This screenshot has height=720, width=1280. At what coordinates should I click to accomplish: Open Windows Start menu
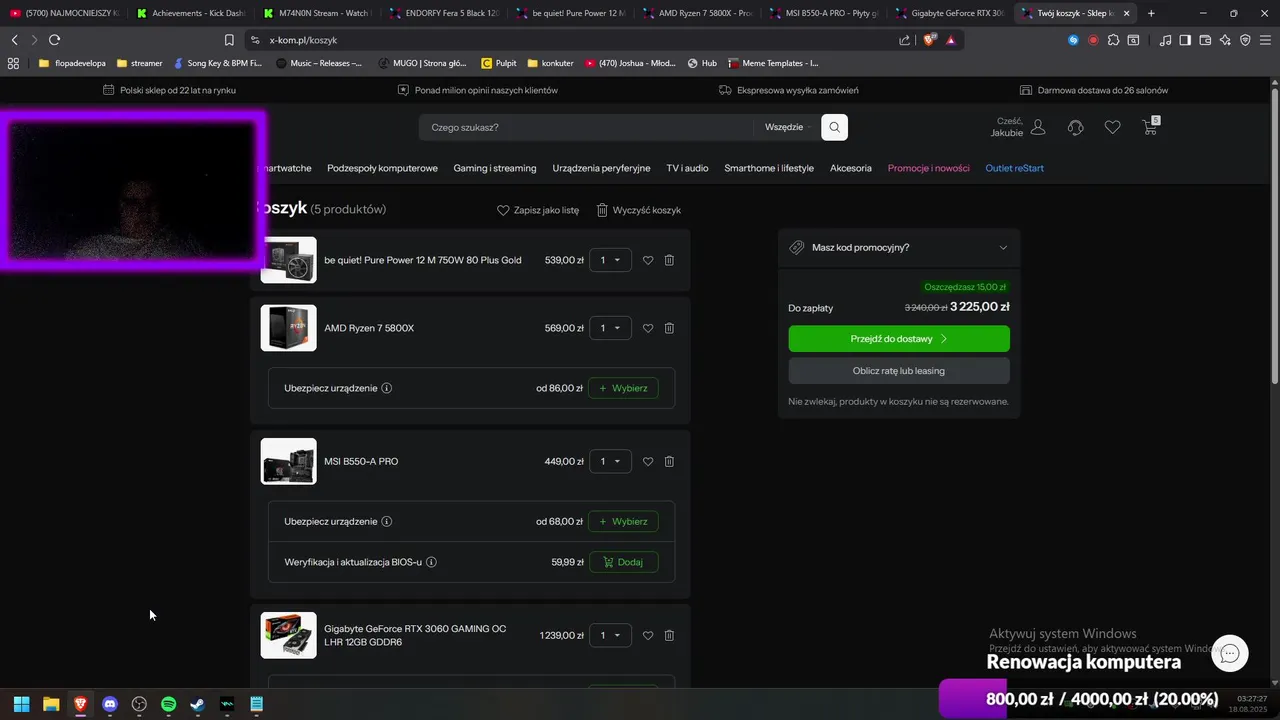[x=21, y=704]
